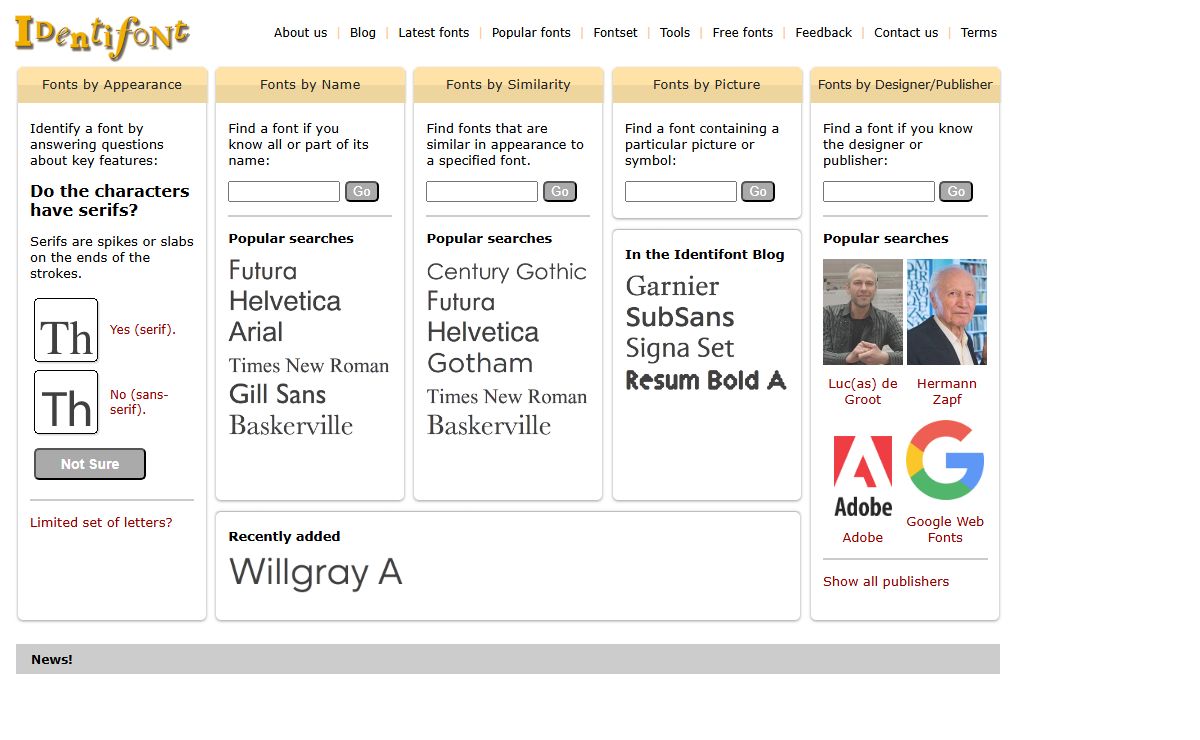Click the Not Sure button

pos(90,464)
